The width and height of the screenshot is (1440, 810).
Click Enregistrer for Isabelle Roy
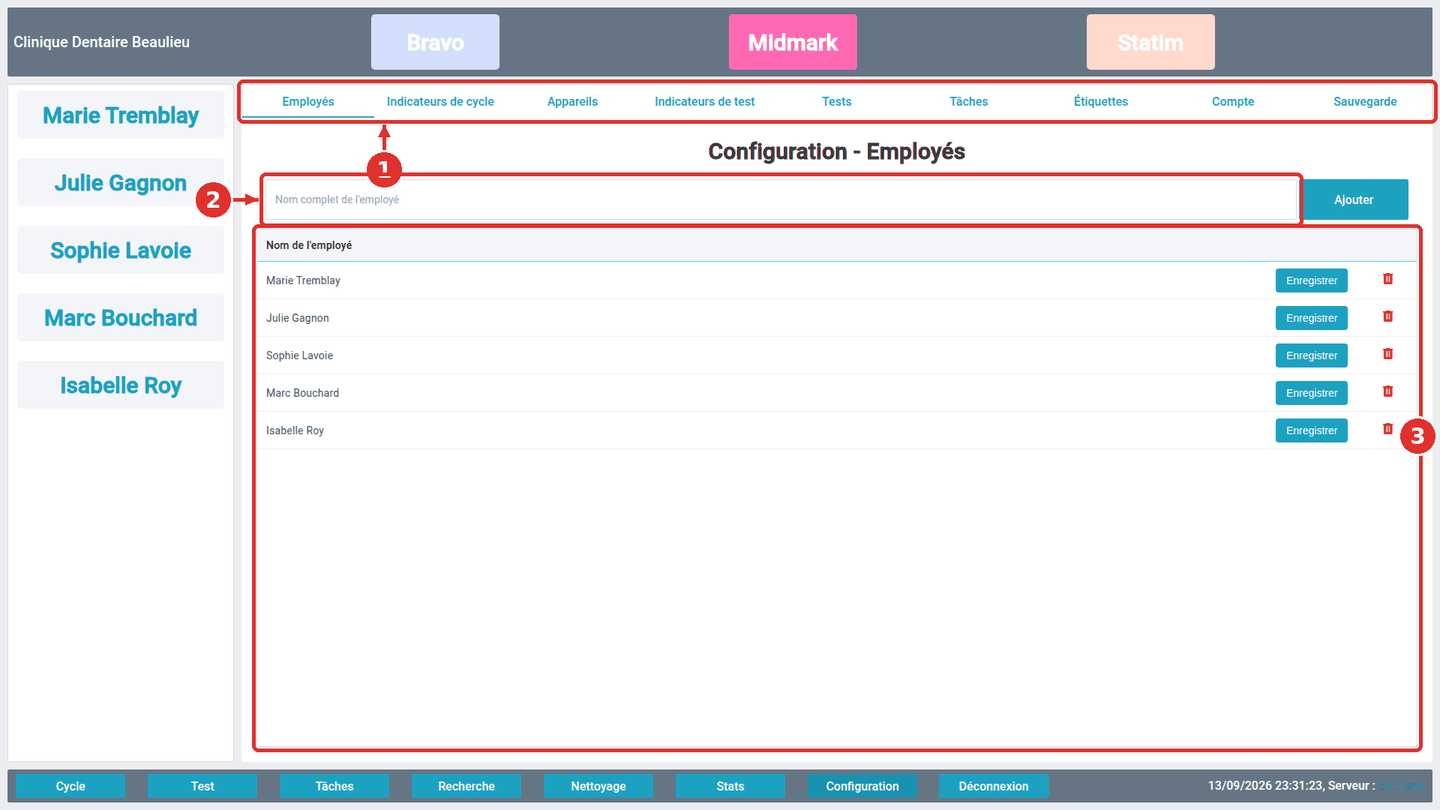point(1312,431)
